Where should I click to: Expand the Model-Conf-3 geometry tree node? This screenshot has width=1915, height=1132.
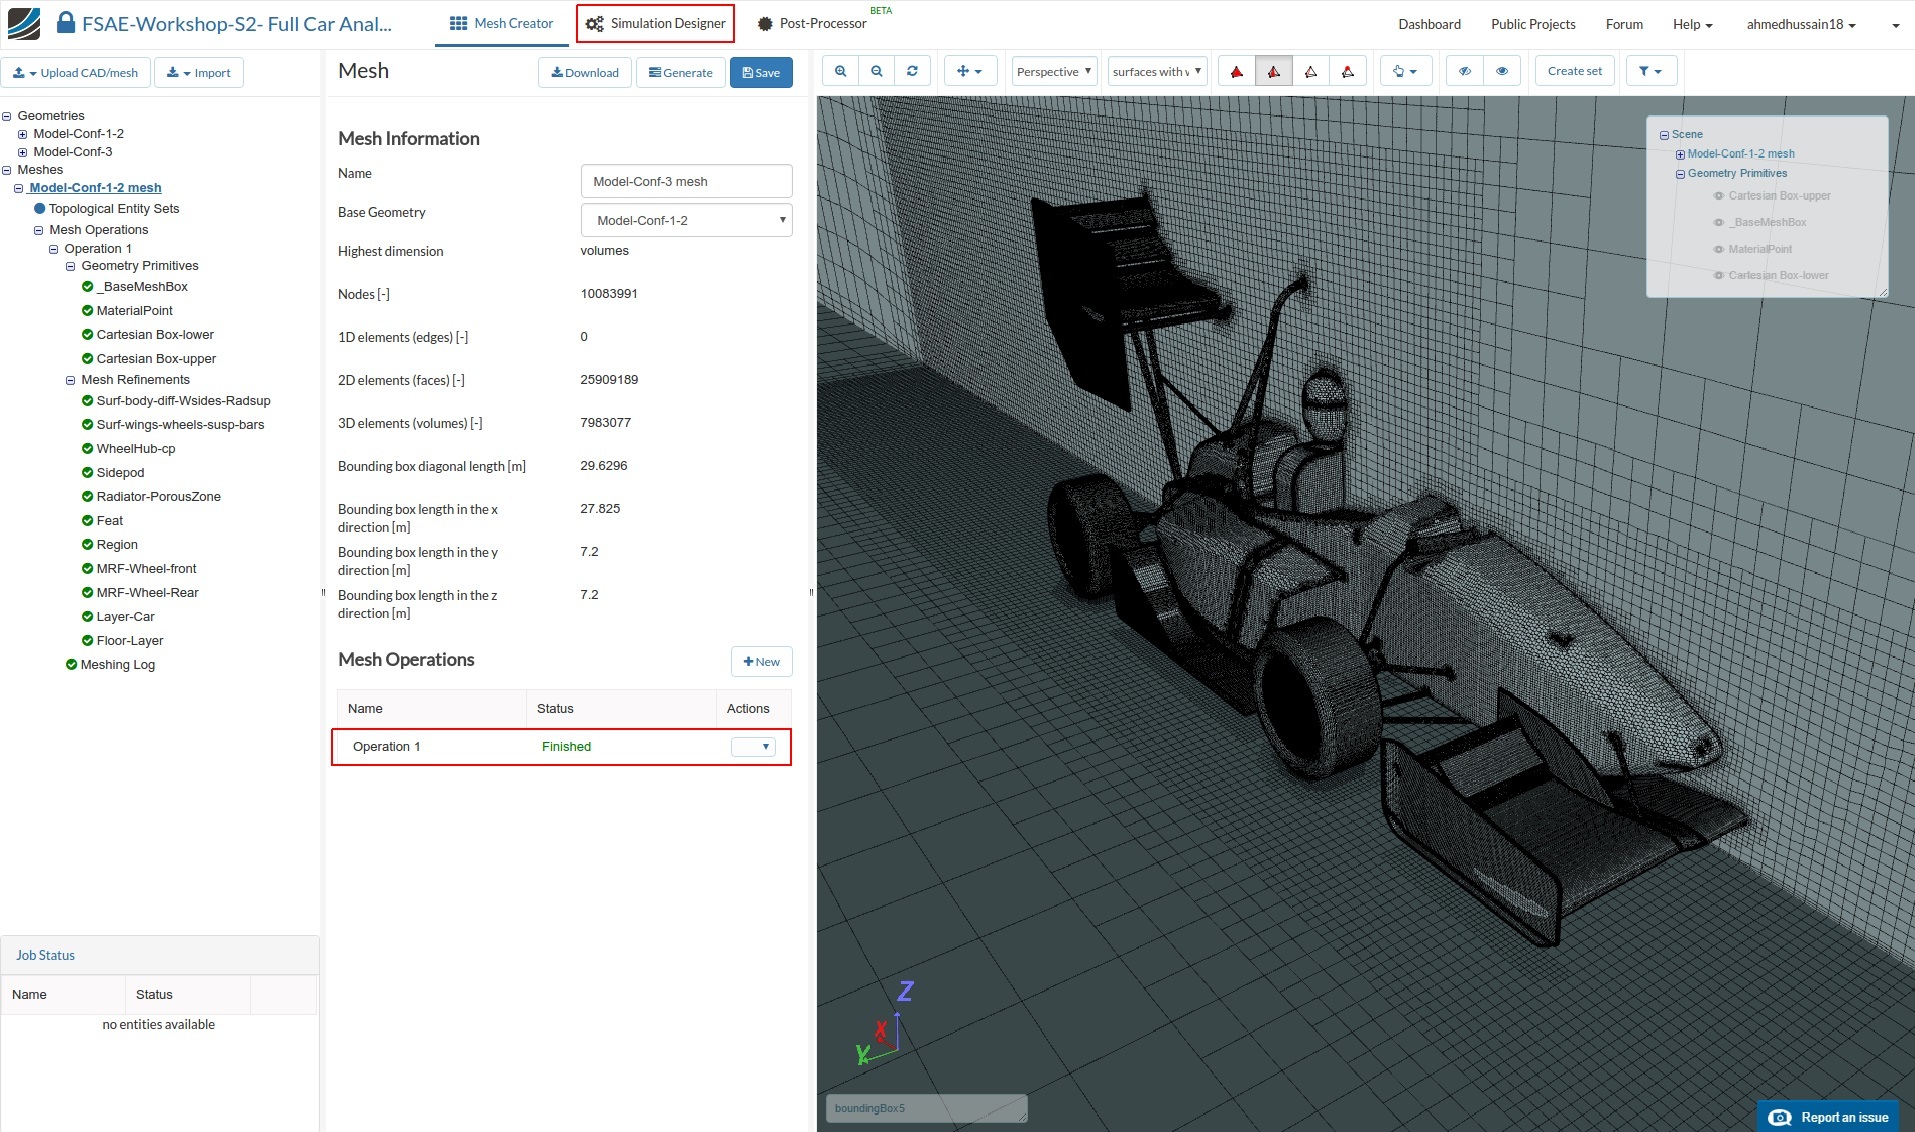click(x=22, y=152)
